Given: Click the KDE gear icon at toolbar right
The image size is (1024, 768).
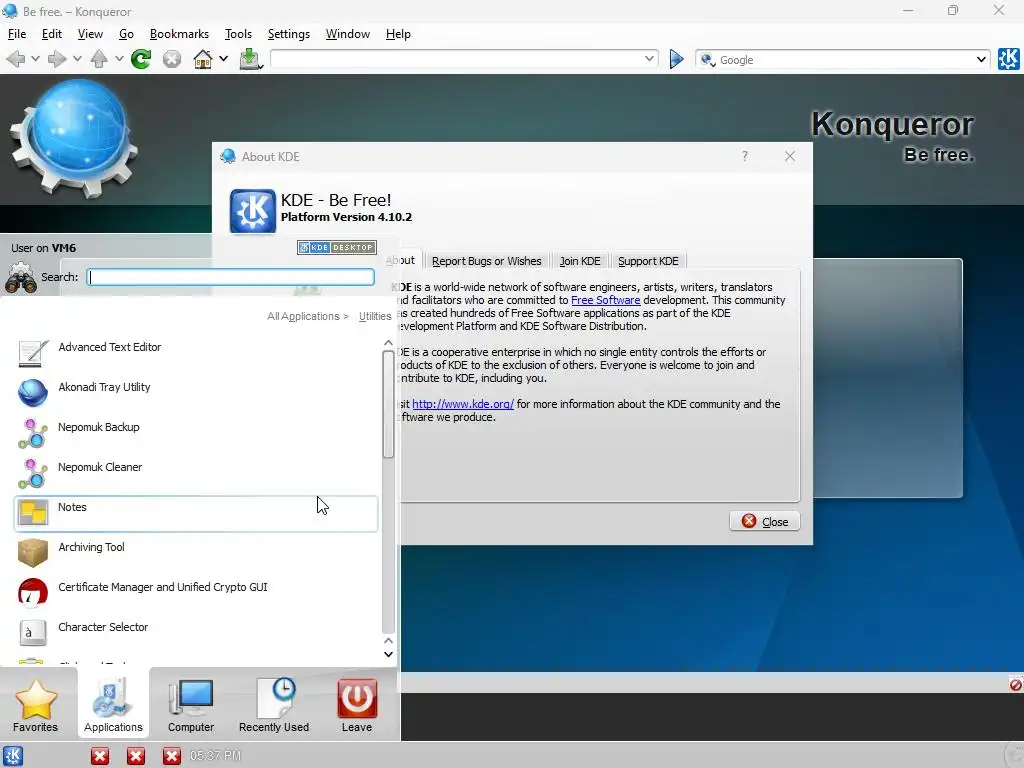Looking at the screenshot, I should point(1008,59).
